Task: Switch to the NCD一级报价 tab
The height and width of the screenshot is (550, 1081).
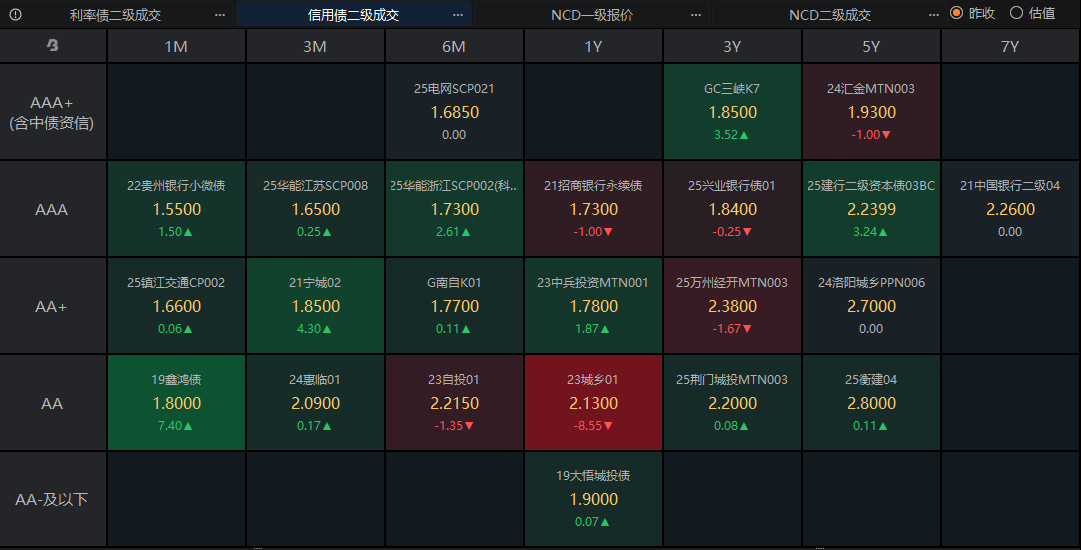Action: point(592,15)
